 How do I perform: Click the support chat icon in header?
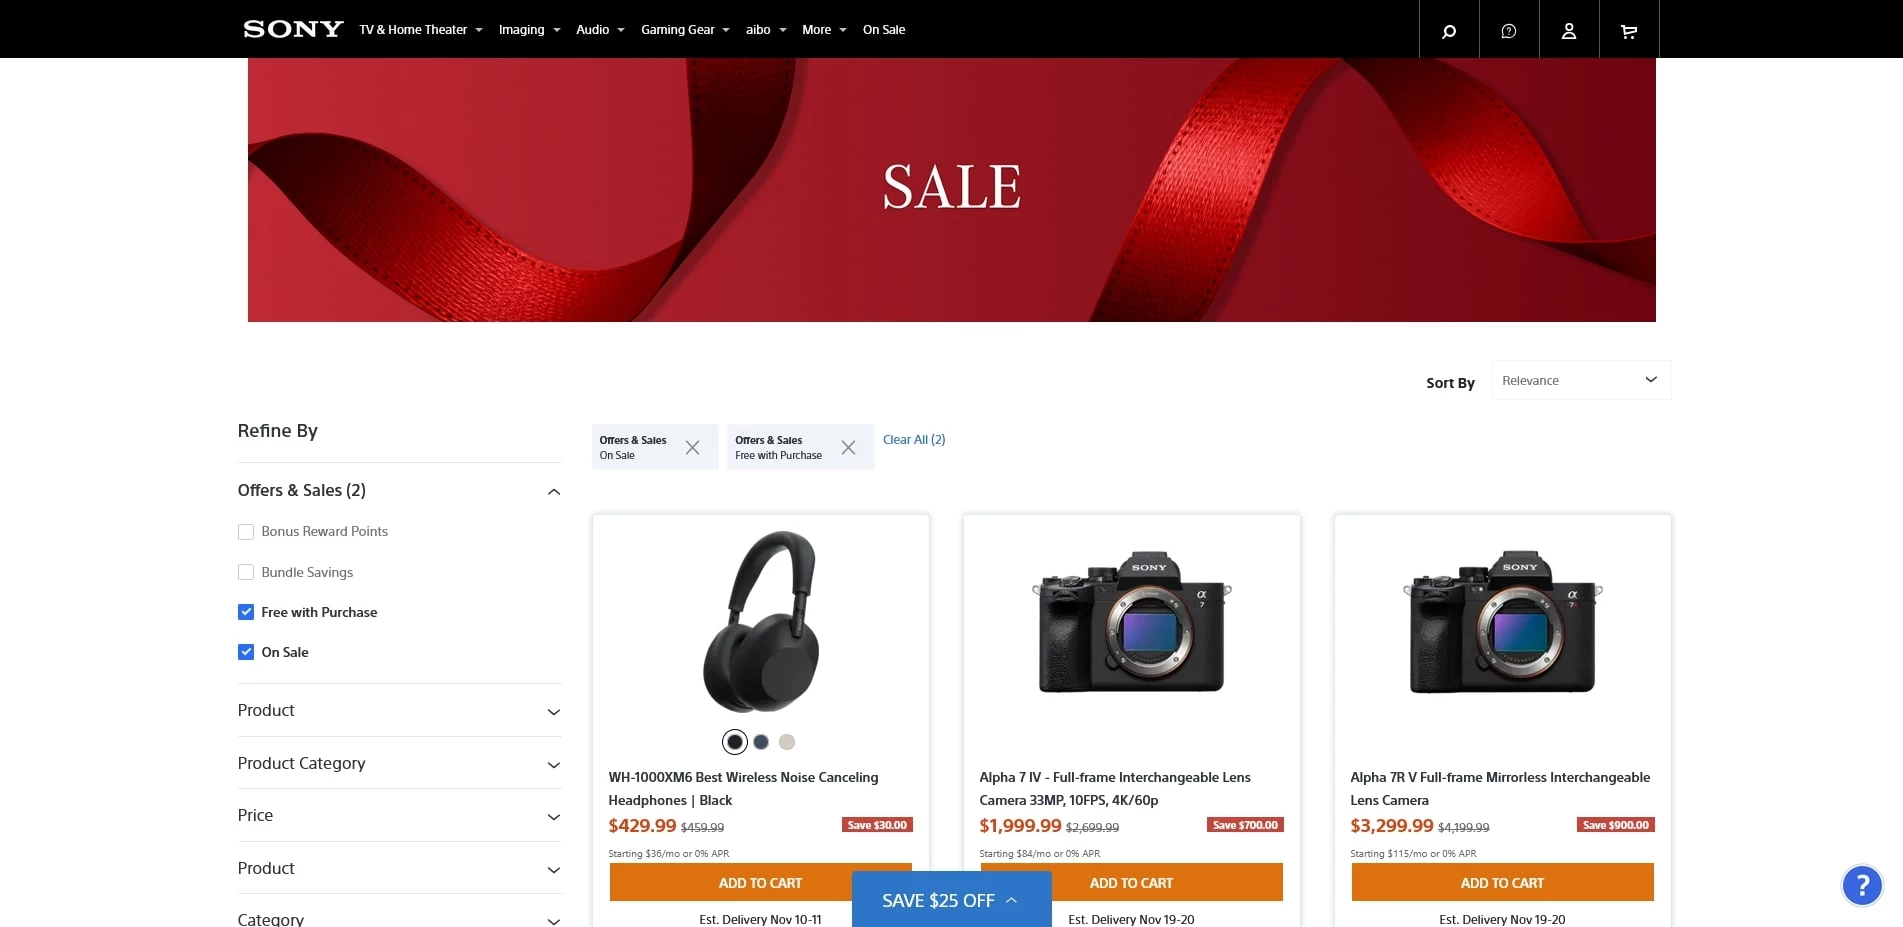[1509, 31]
